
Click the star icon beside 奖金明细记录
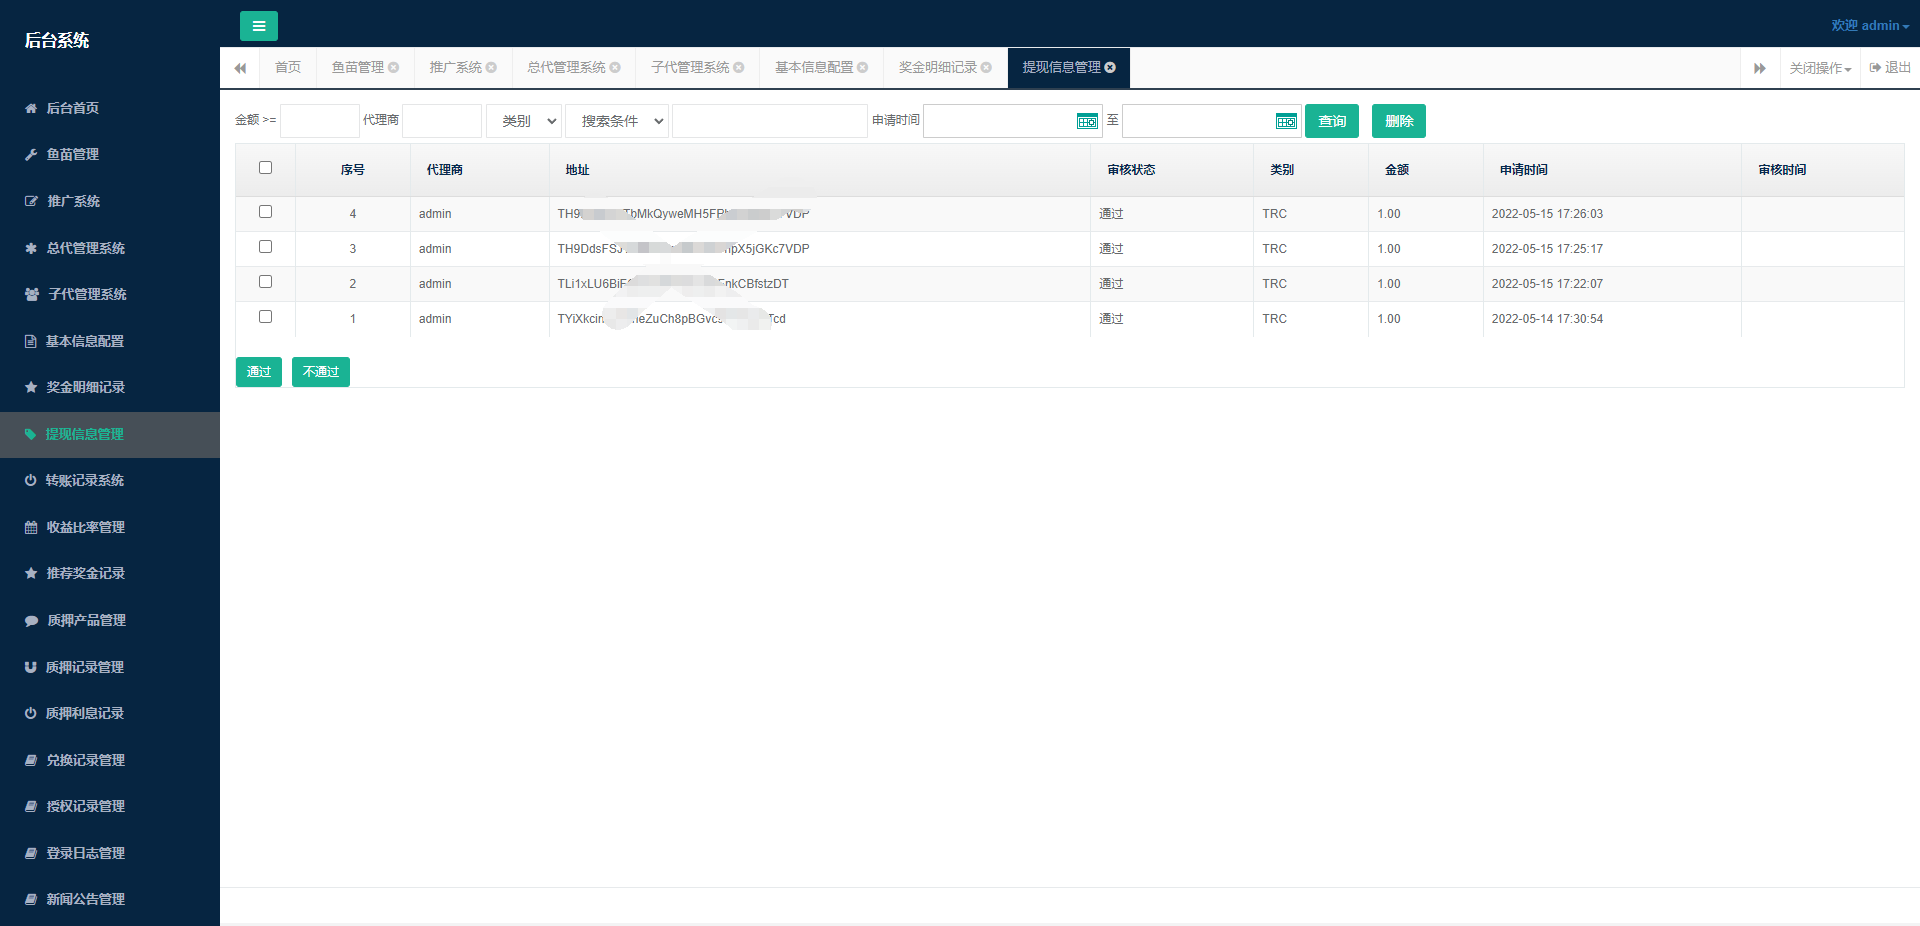[31, 387]
